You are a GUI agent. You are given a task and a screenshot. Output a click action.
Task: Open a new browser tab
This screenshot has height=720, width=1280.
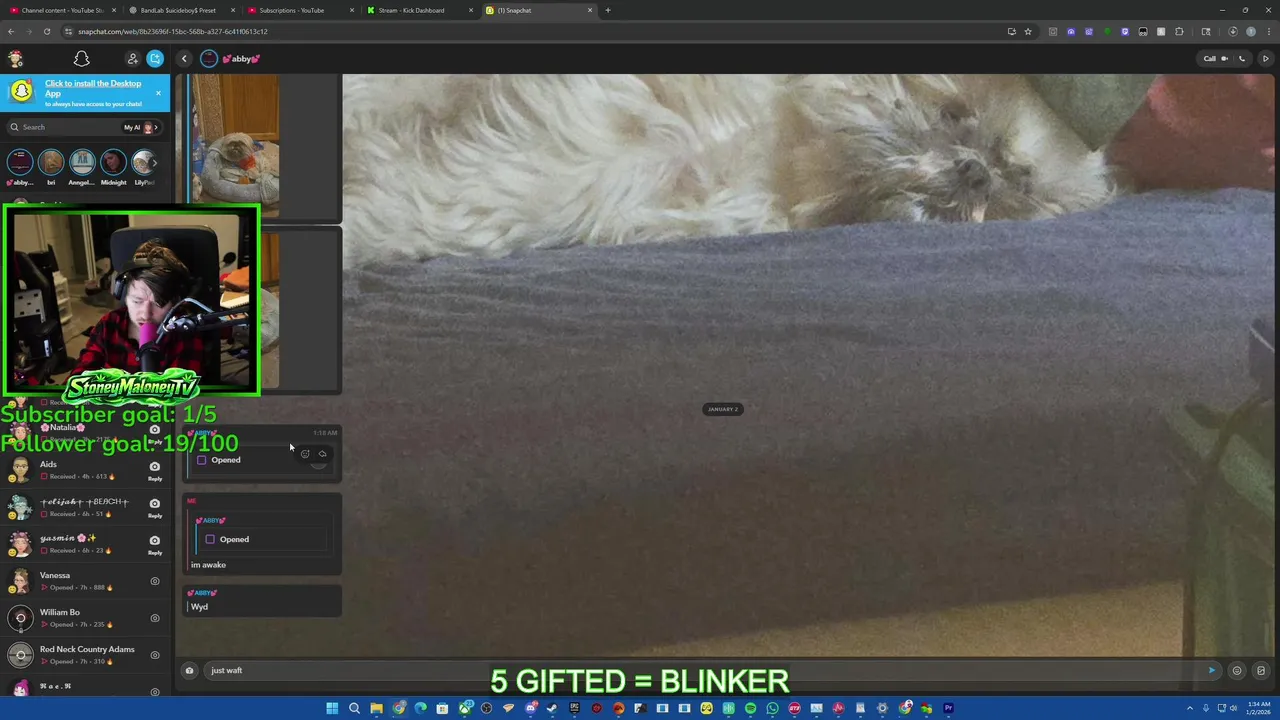608,10
